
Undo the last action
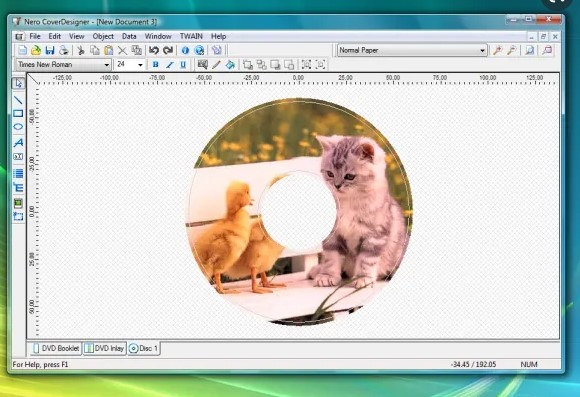point(154,50)
